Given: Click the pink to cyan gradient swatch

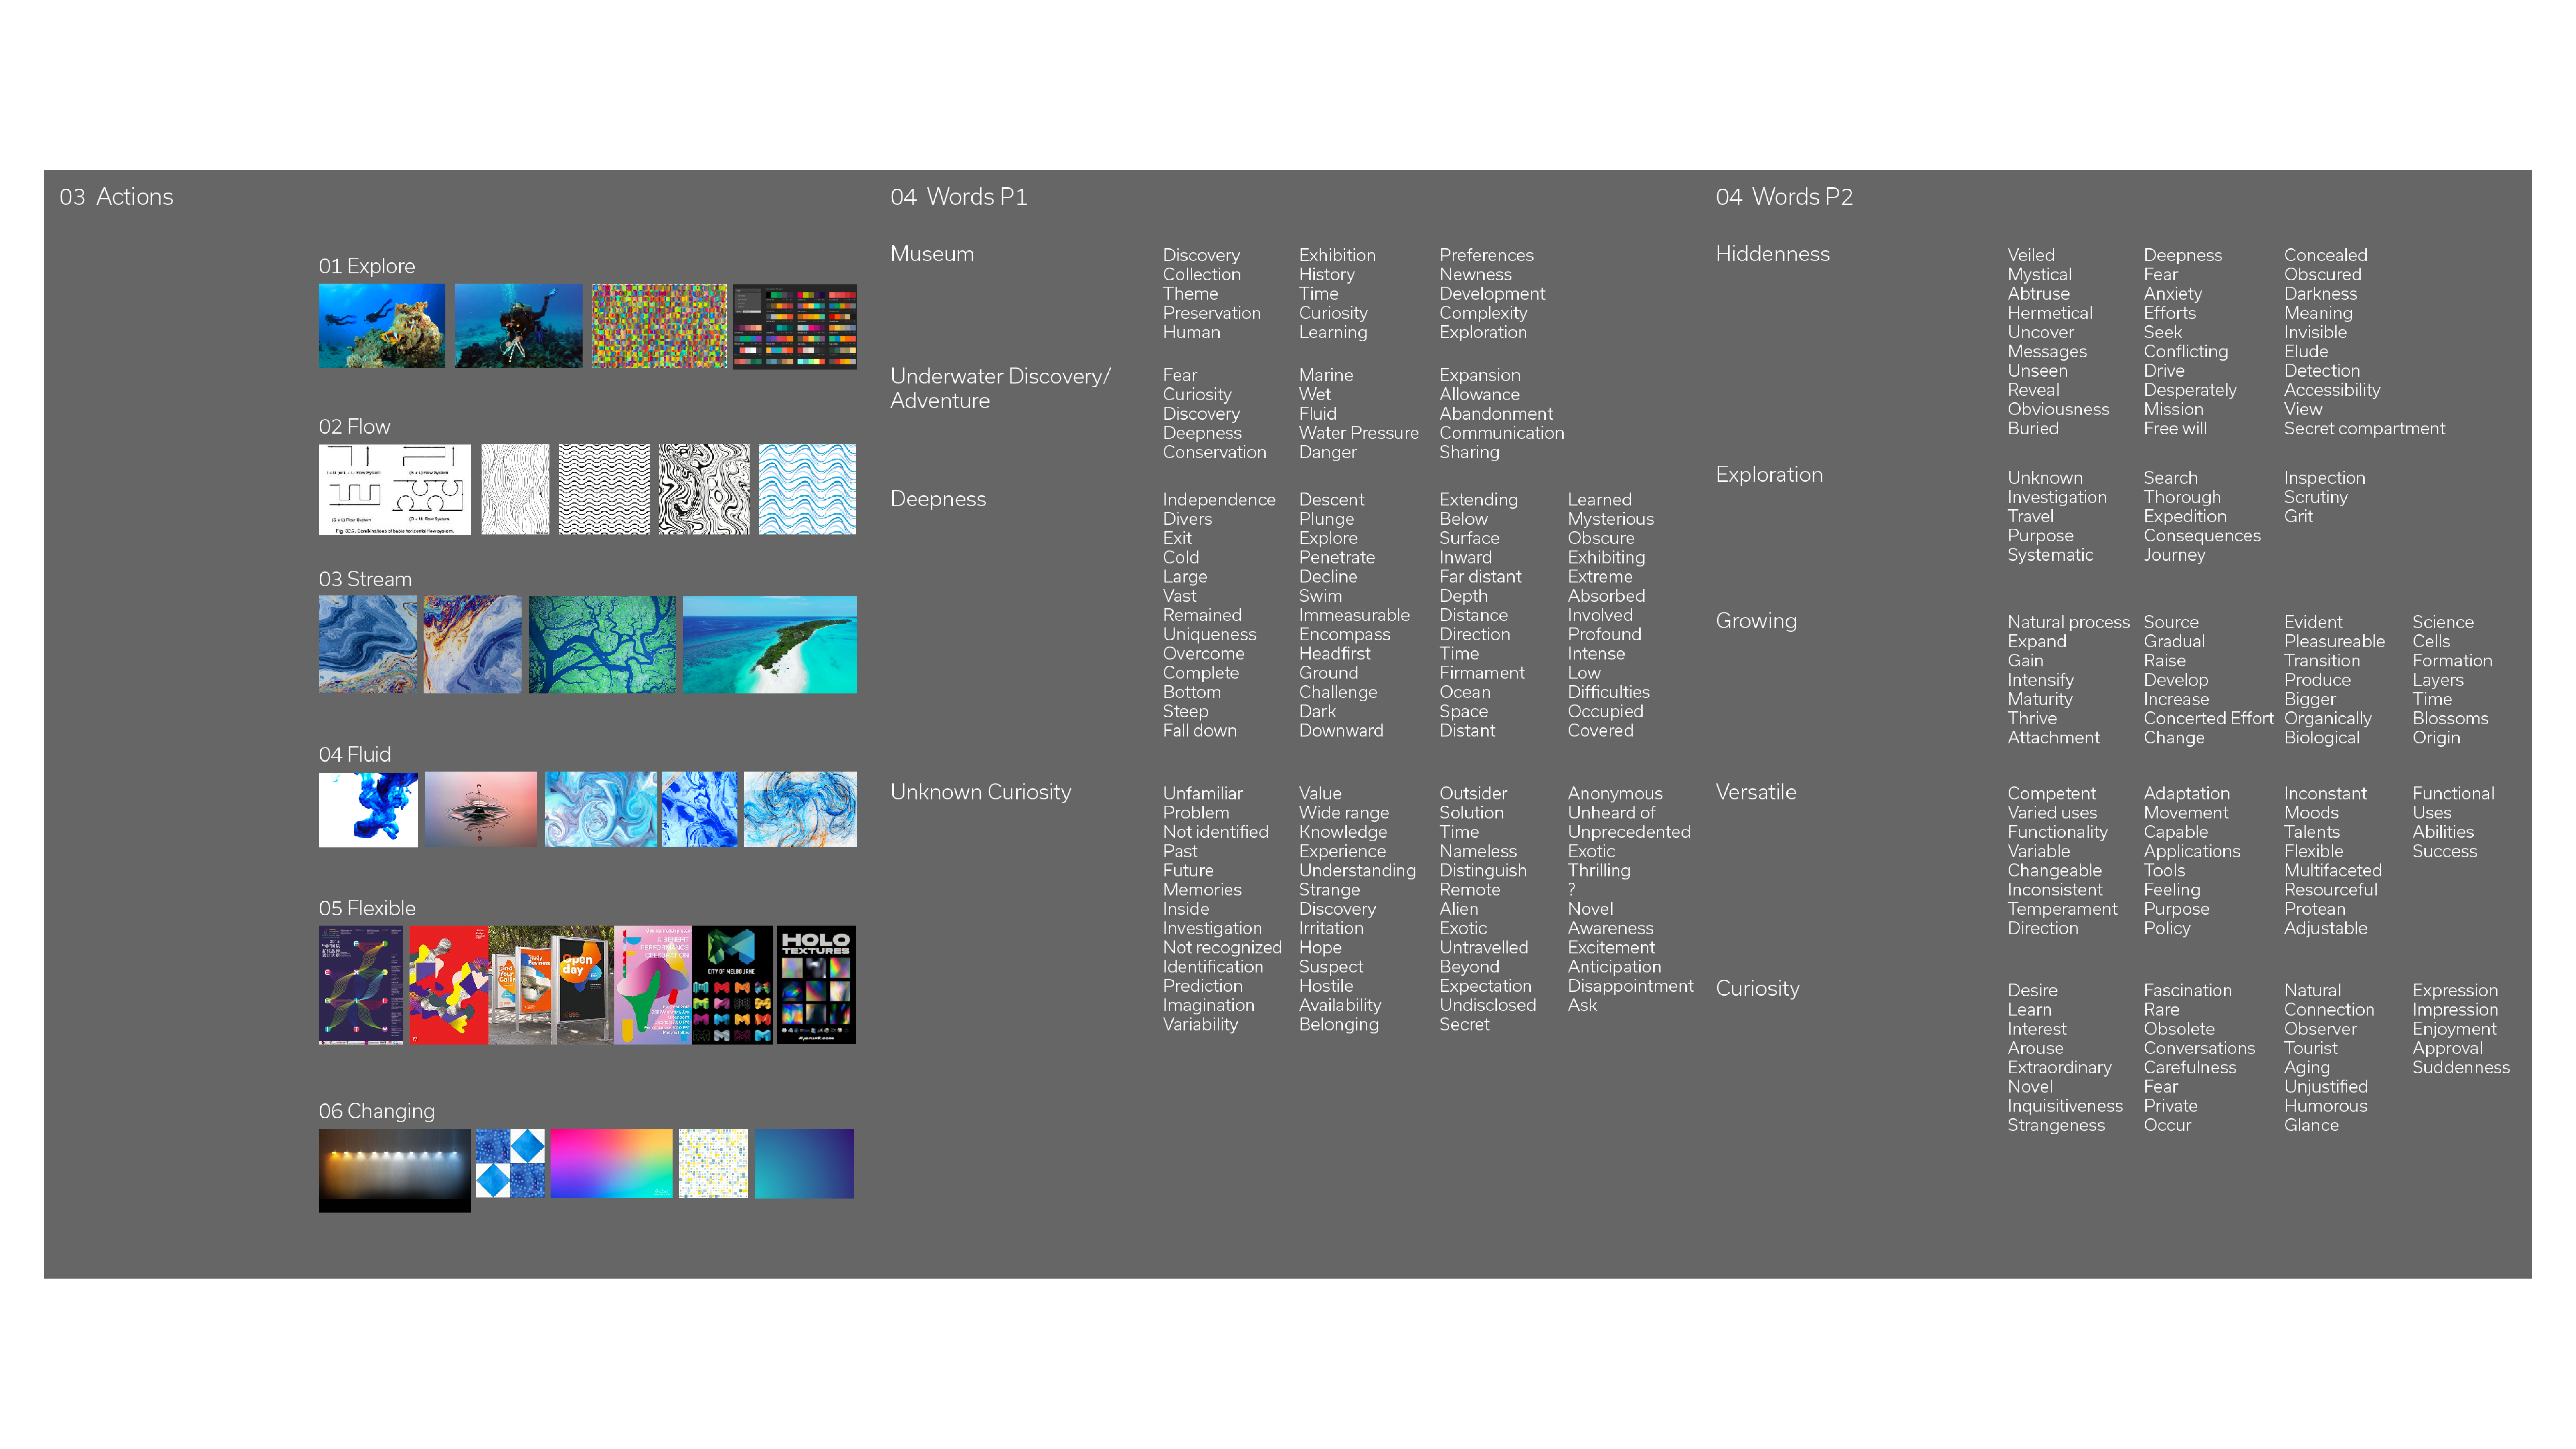Looking at the screenshot, I should [610, 1163].
